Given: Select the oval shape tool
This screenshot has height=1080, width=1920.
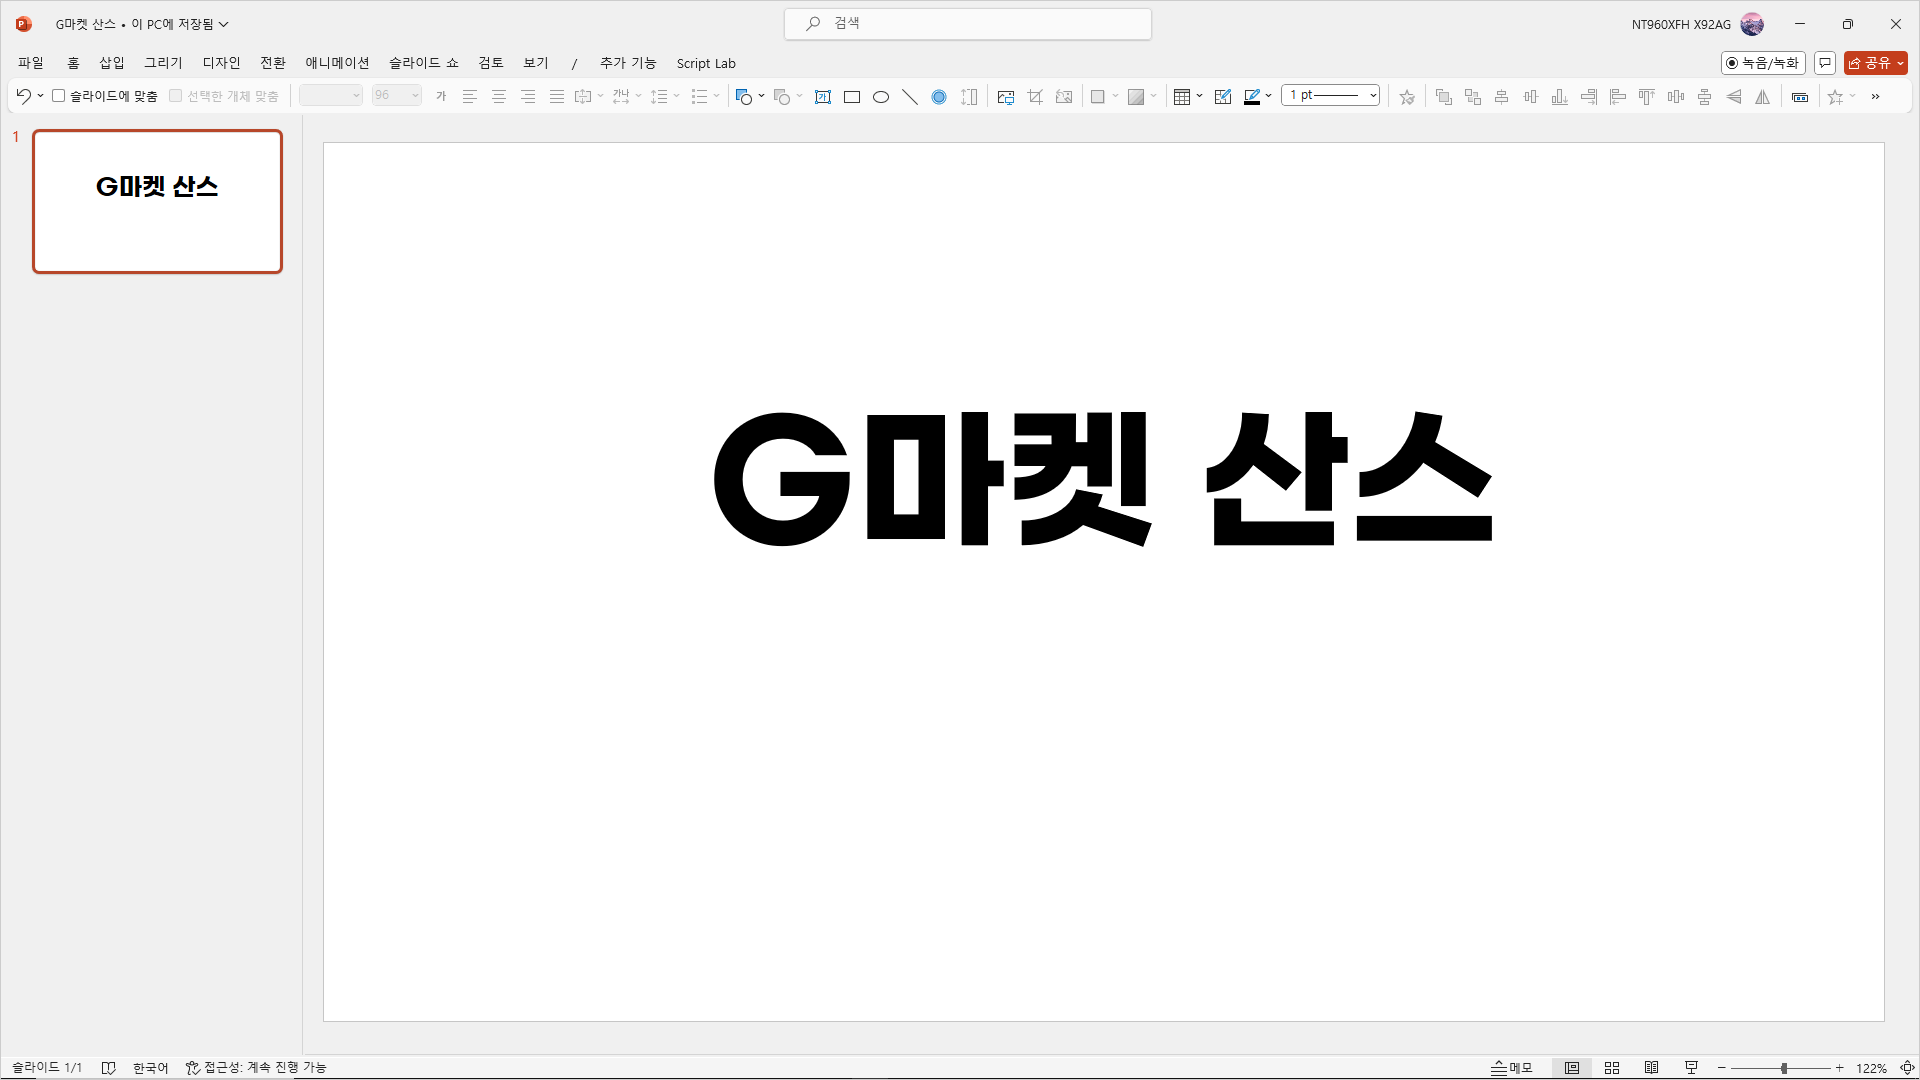Looking at the screenshot, I should 881,97.
